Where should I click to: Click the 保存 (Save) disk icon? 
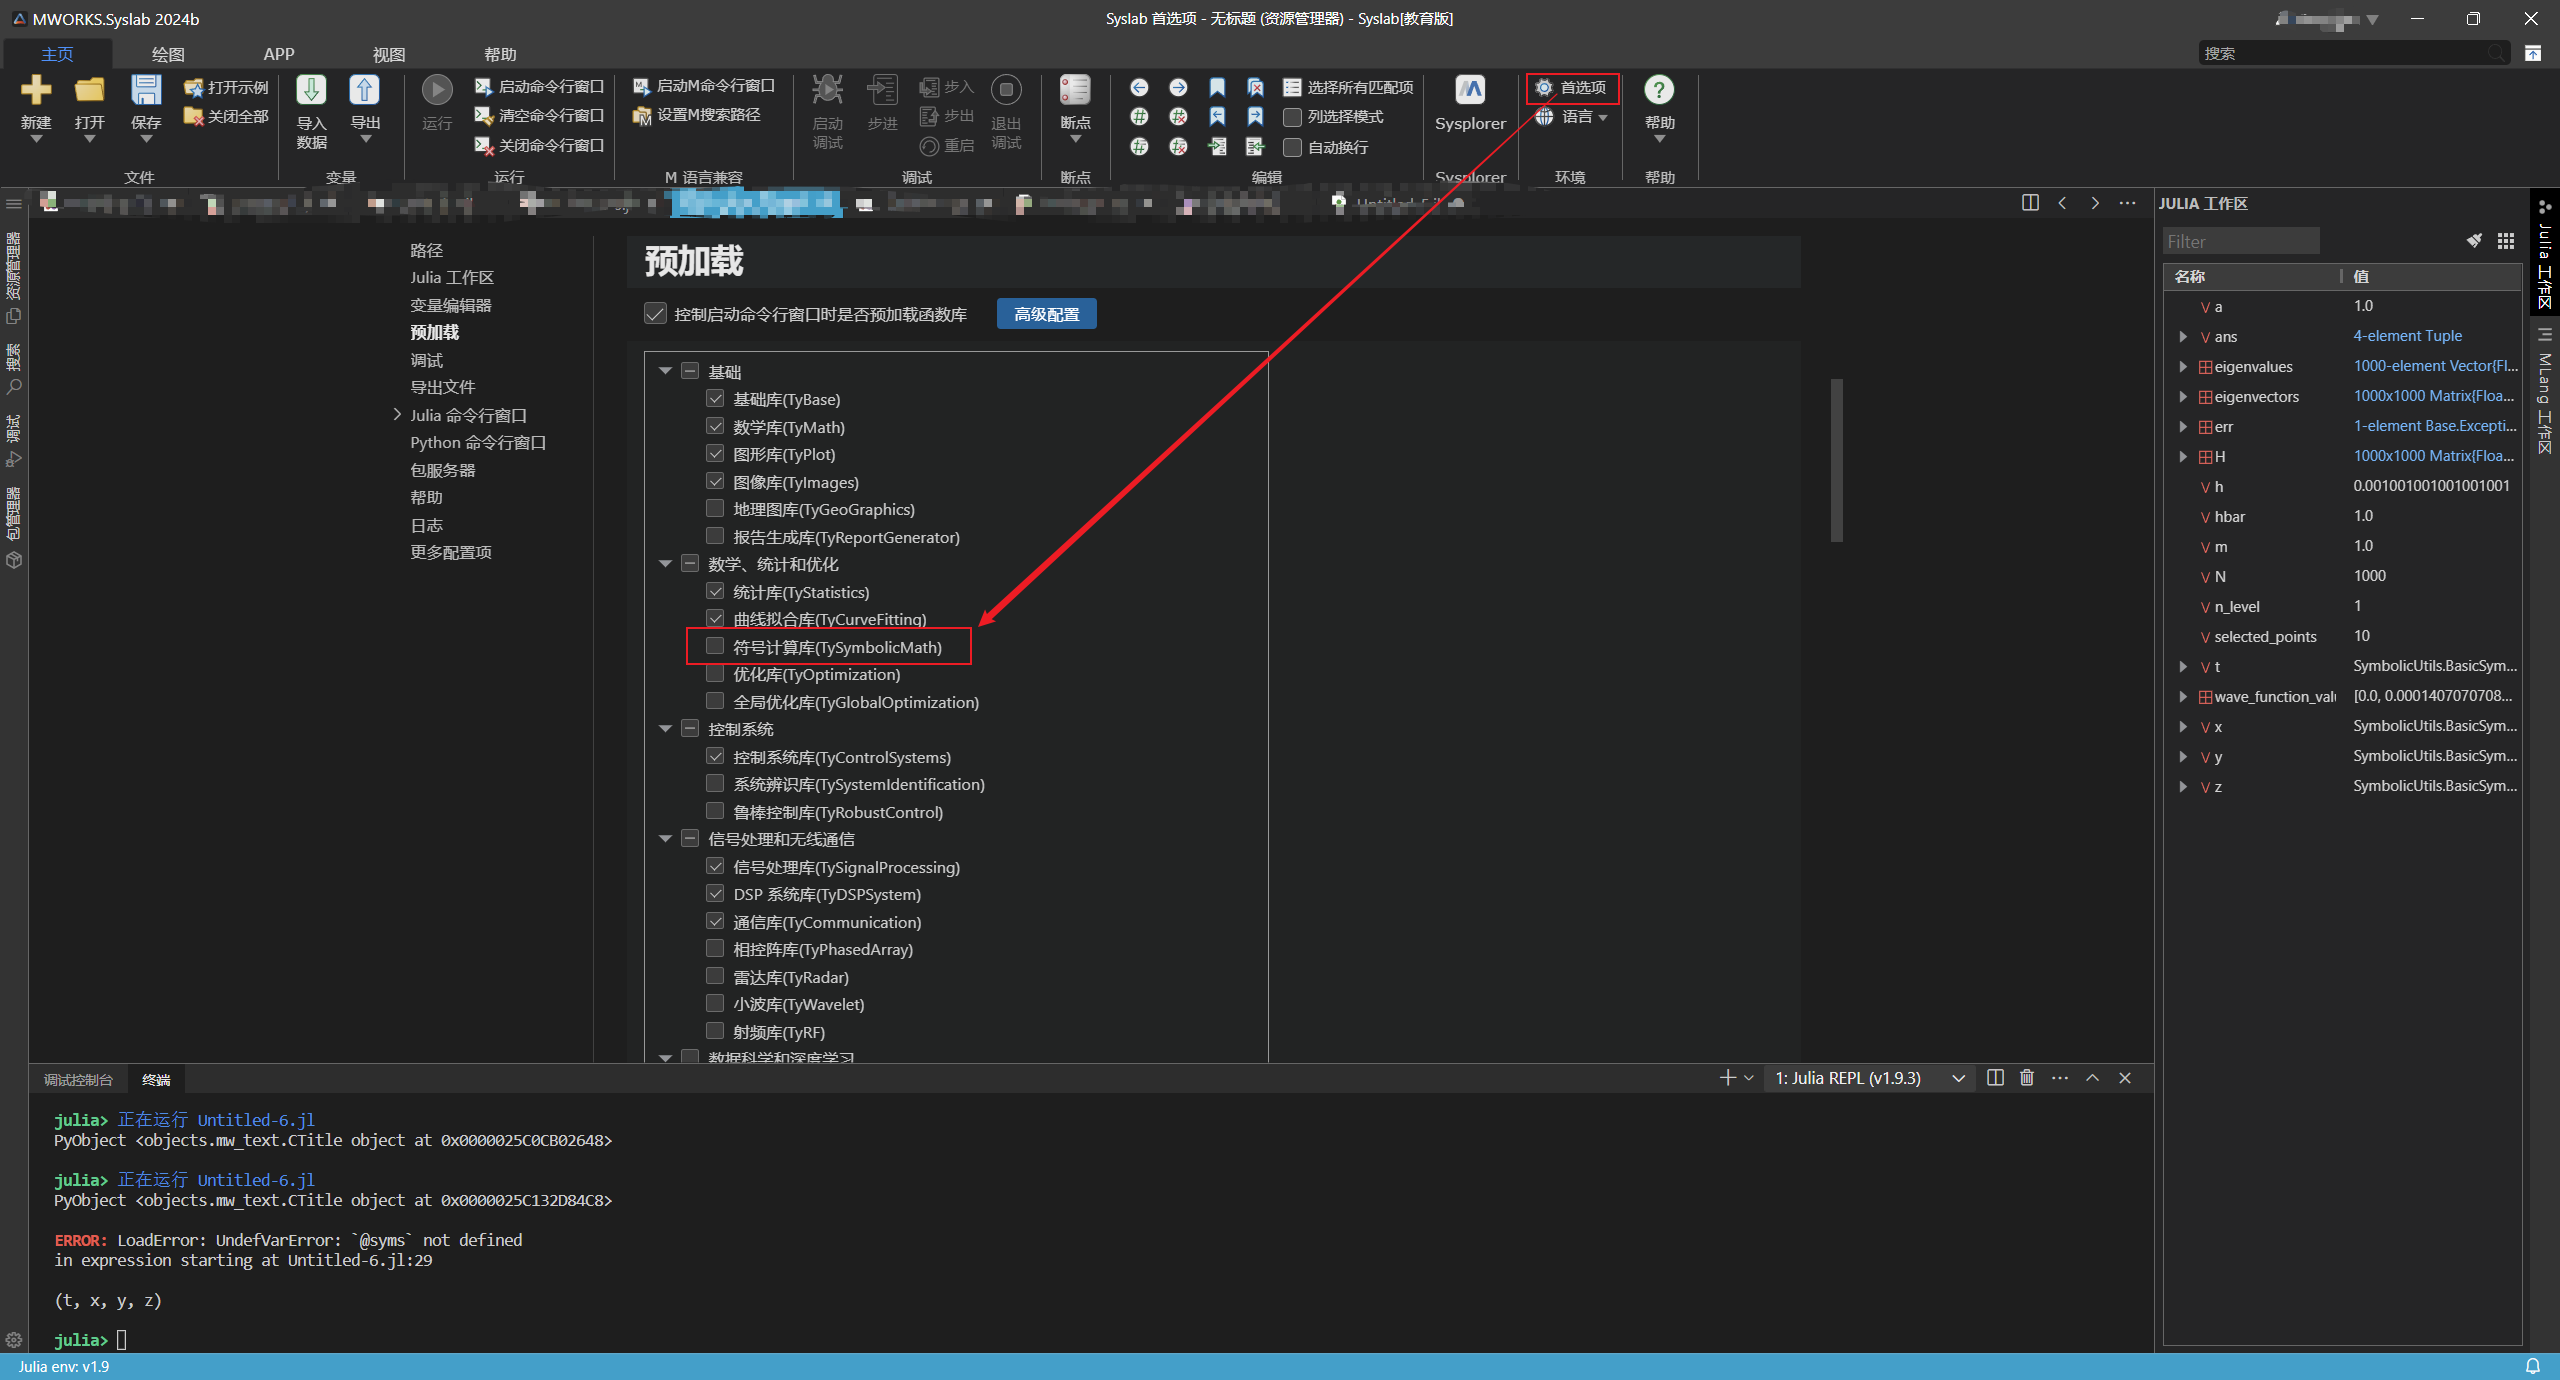(x=146, y=90)
